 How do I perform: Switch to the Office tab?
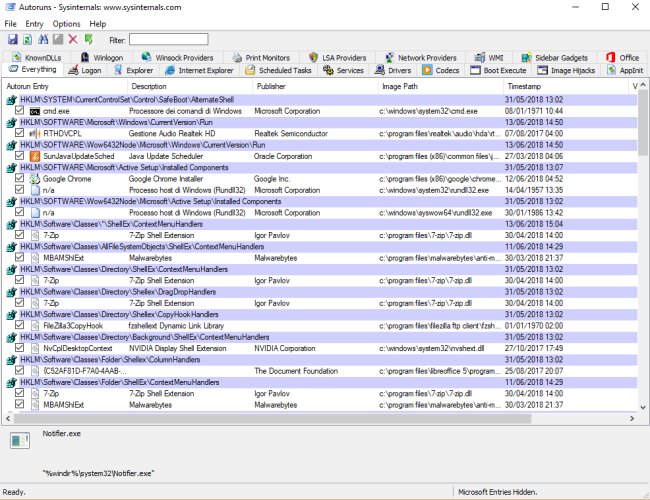pyautogui.click(x=623, y=58)
